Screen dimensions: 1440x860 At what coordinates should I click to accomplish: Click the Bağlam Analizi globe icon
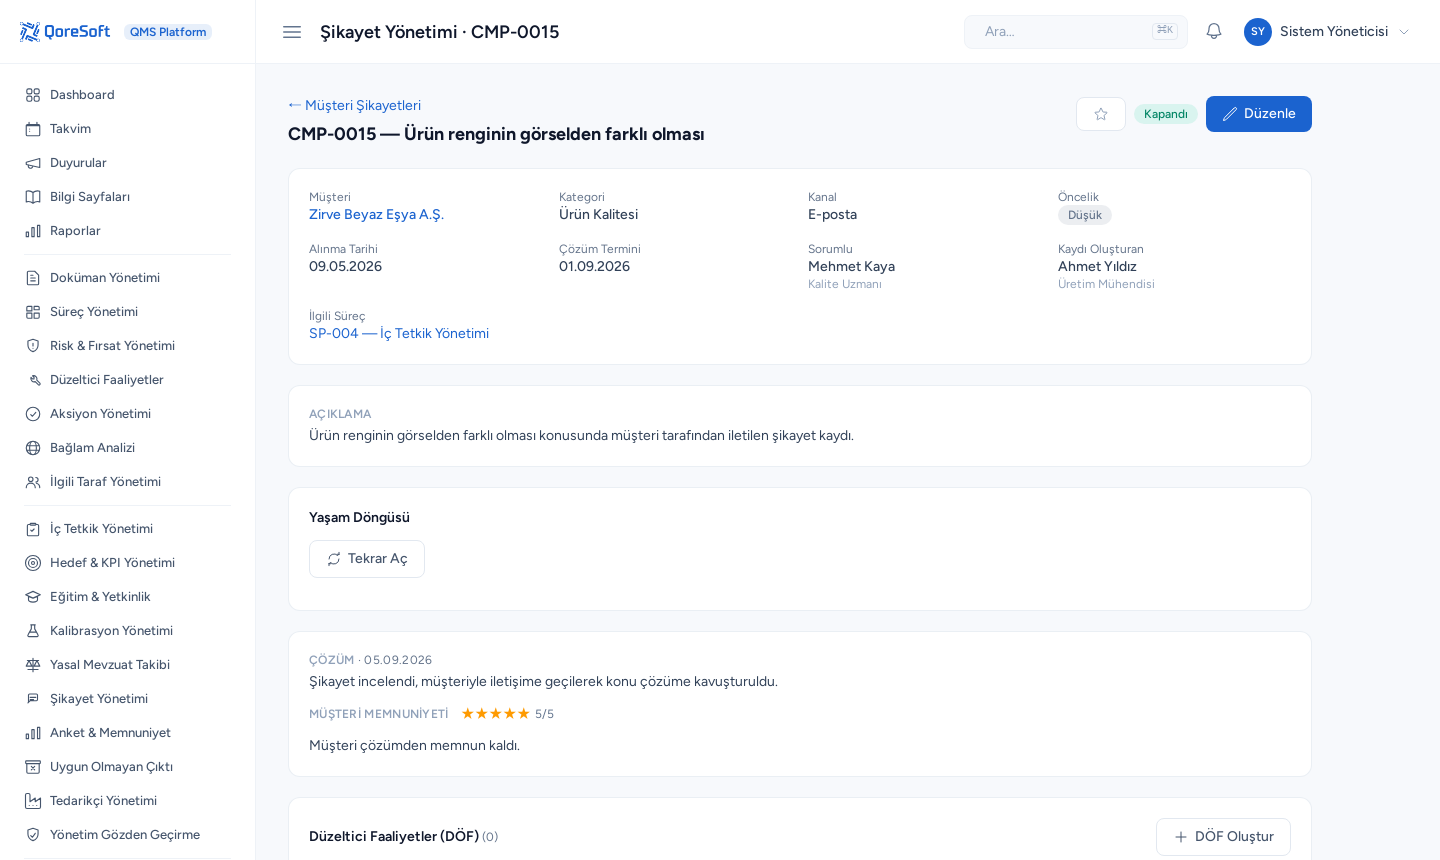coord(33,448)
